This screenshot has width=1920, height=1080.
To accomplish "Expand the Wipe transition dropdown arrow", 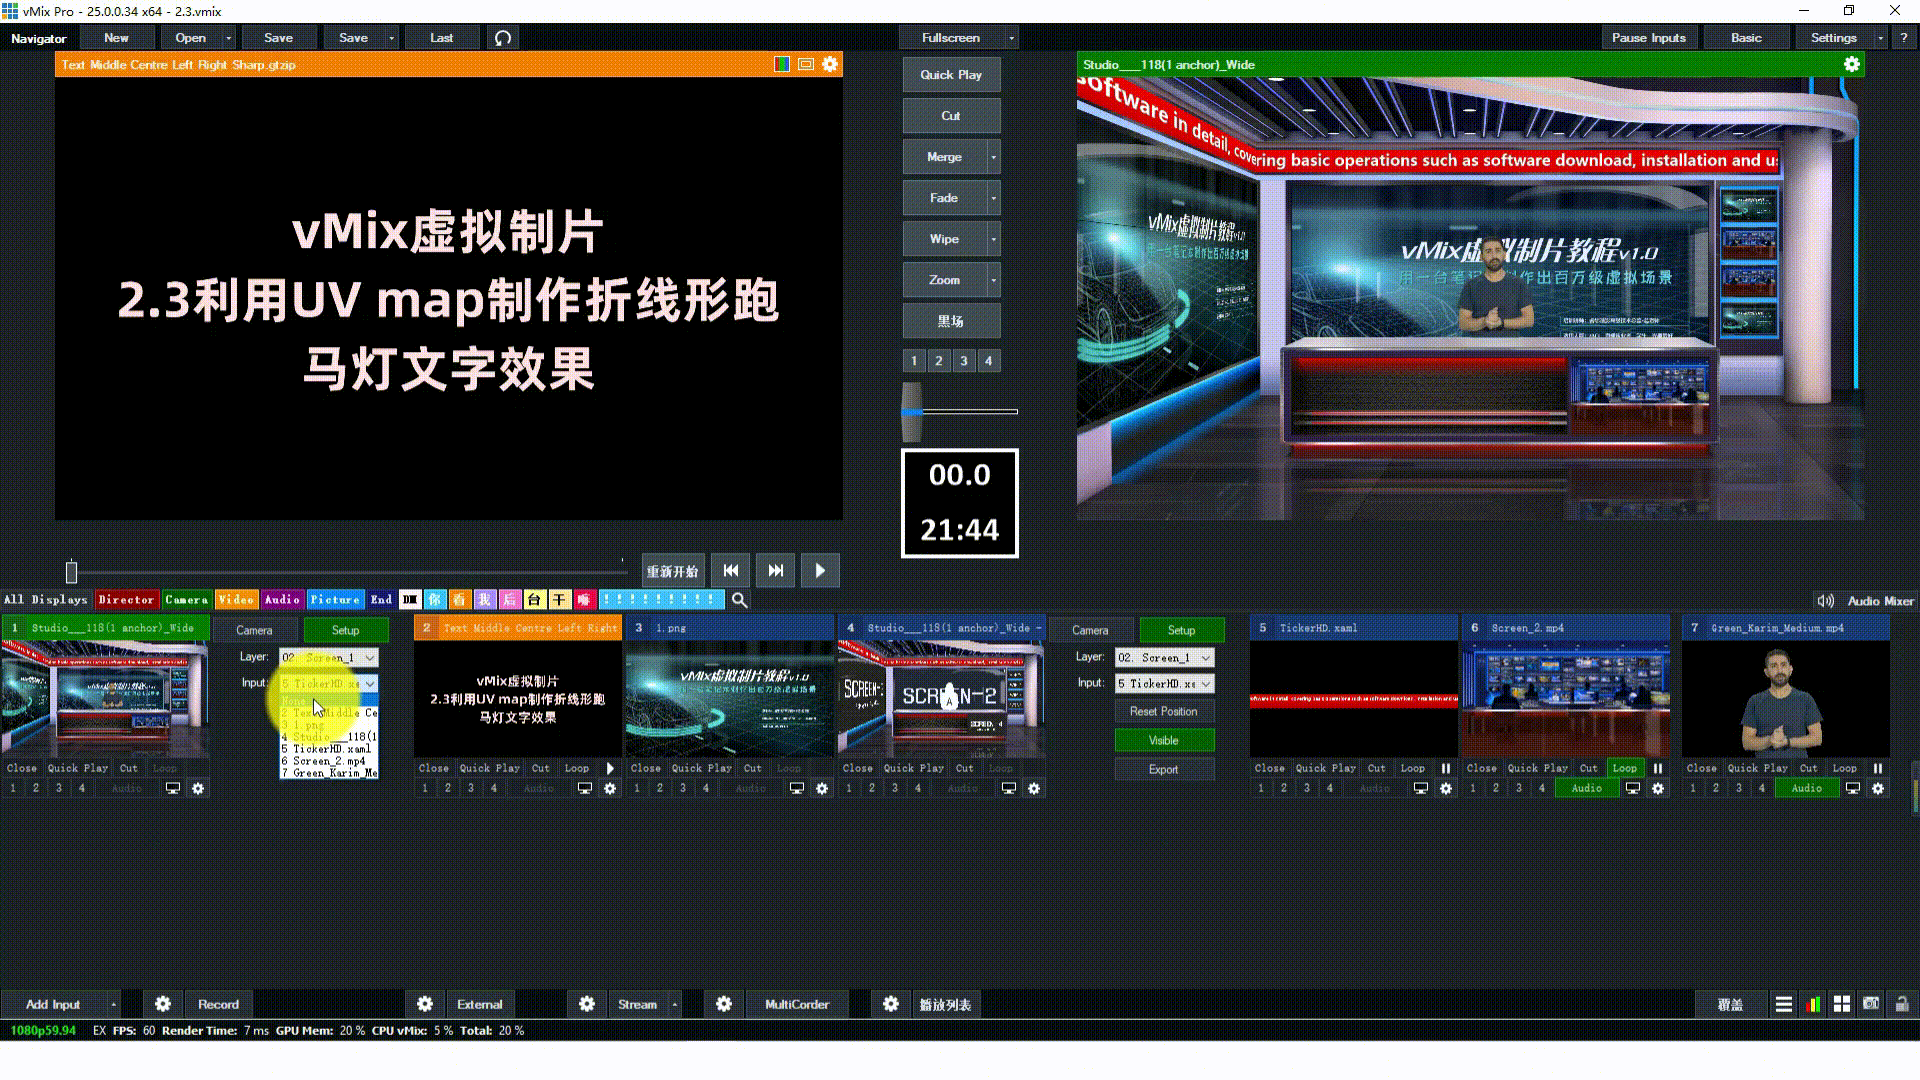I will click(x=993, y=239).
